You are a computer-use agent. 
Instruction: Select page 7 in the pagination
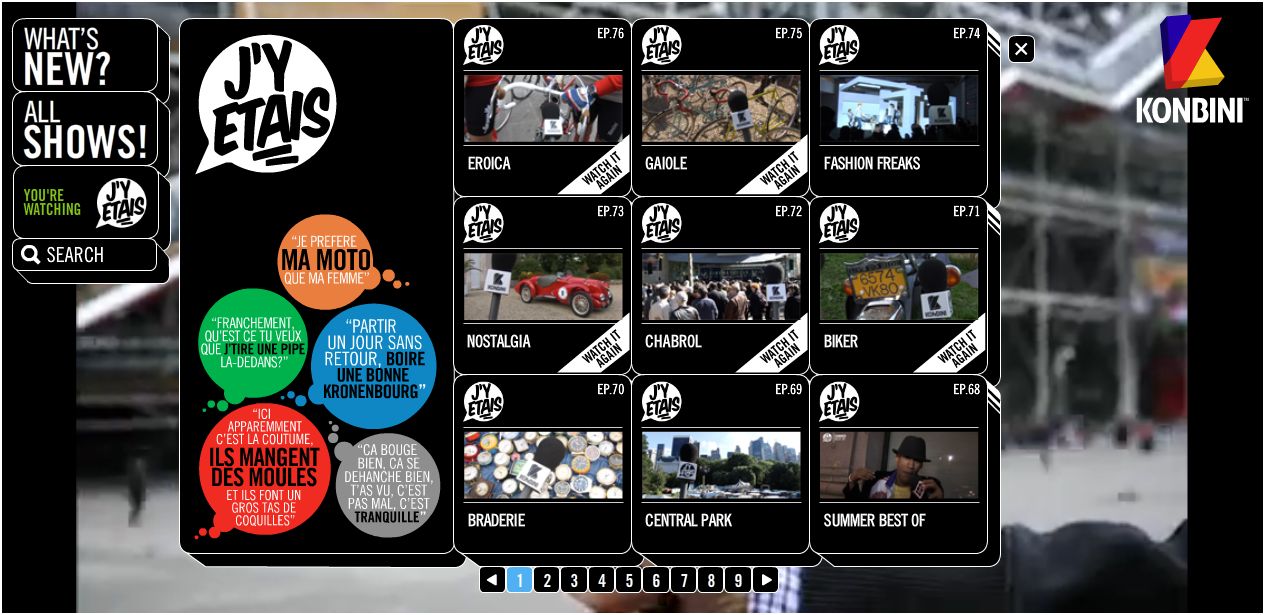683,580
